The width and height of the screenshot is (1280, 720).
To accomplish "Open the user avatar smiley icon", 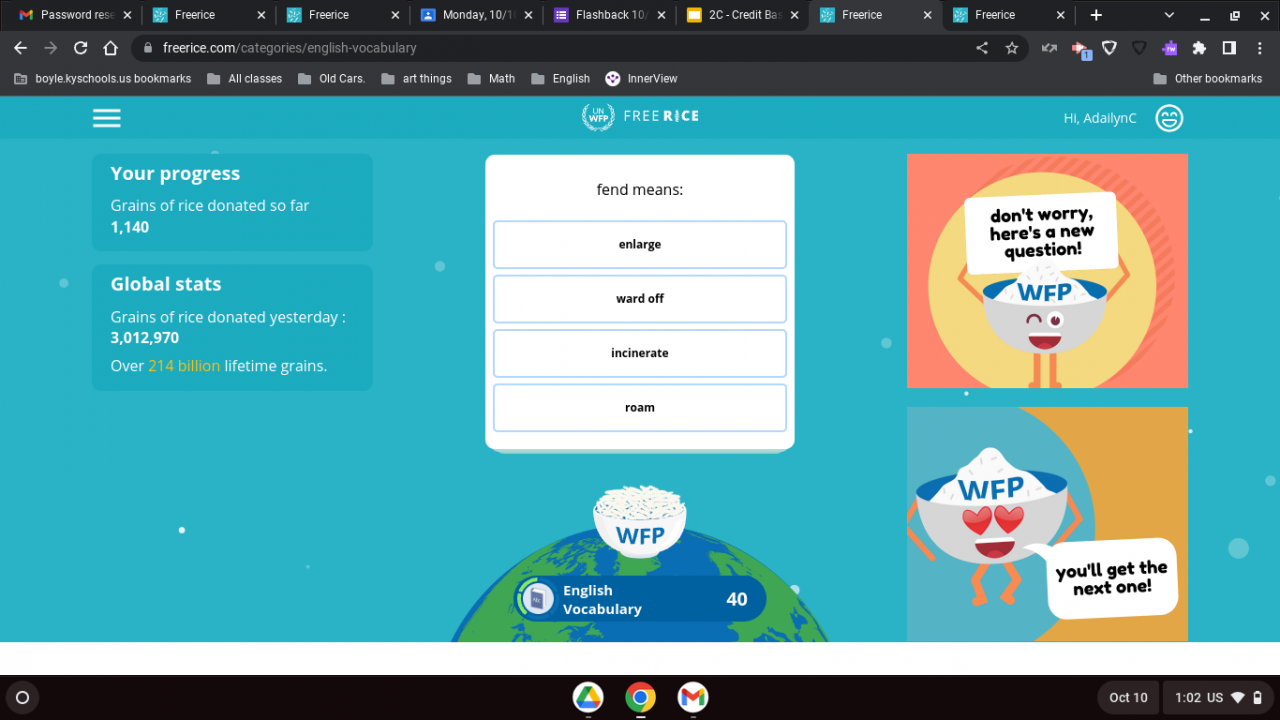I will coord(1169,118).
